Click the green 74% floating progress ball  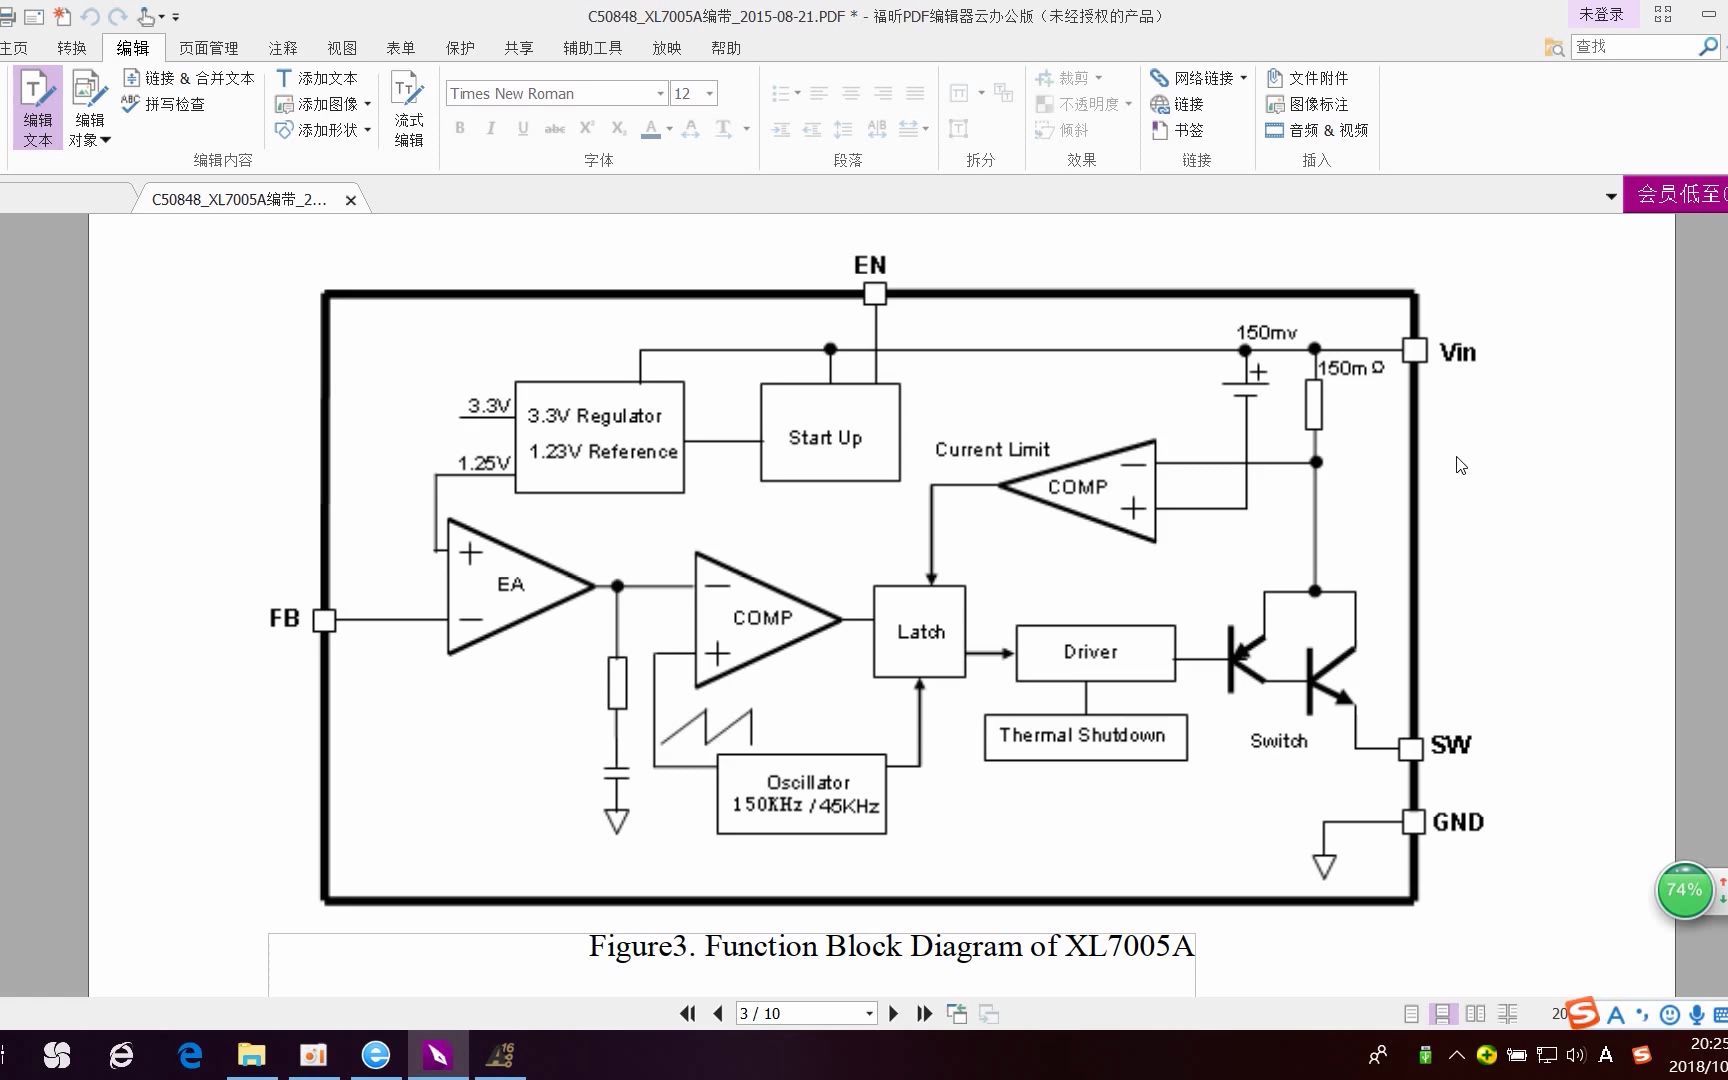1685,890
